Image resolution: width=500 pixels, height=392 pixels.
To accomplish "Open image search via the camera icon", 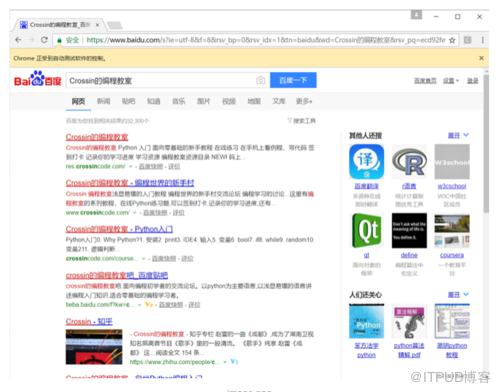I will tap(261, 80).
